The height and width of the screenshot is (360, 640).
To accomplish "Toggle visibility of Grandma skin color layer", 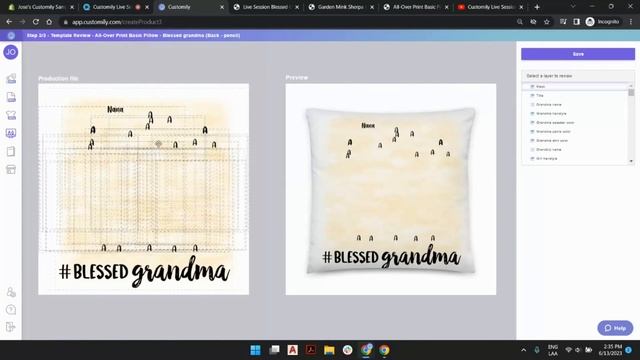I will click(x=532, y=140).
